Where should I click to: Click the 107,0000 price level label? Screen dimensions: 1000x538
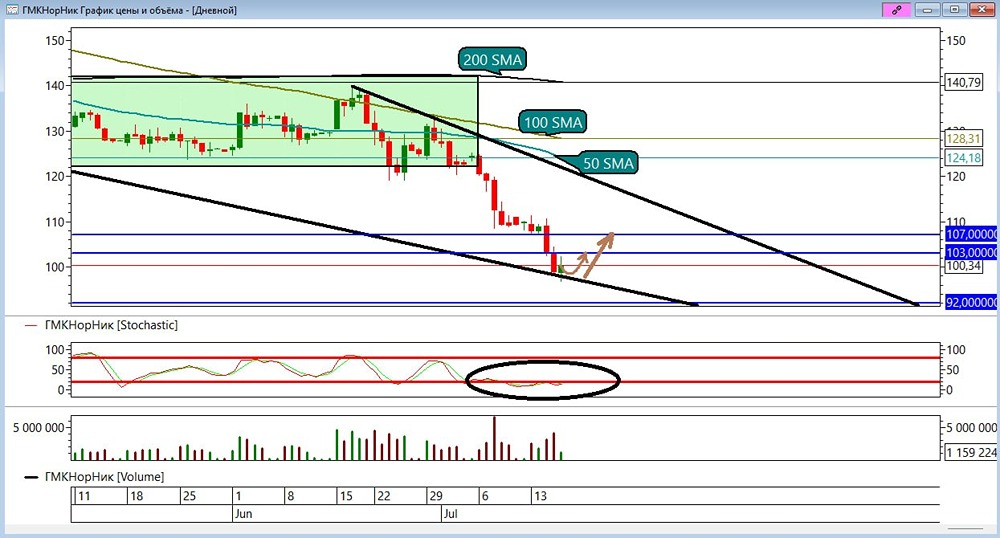pyautogui.click(x=971, y=234)
